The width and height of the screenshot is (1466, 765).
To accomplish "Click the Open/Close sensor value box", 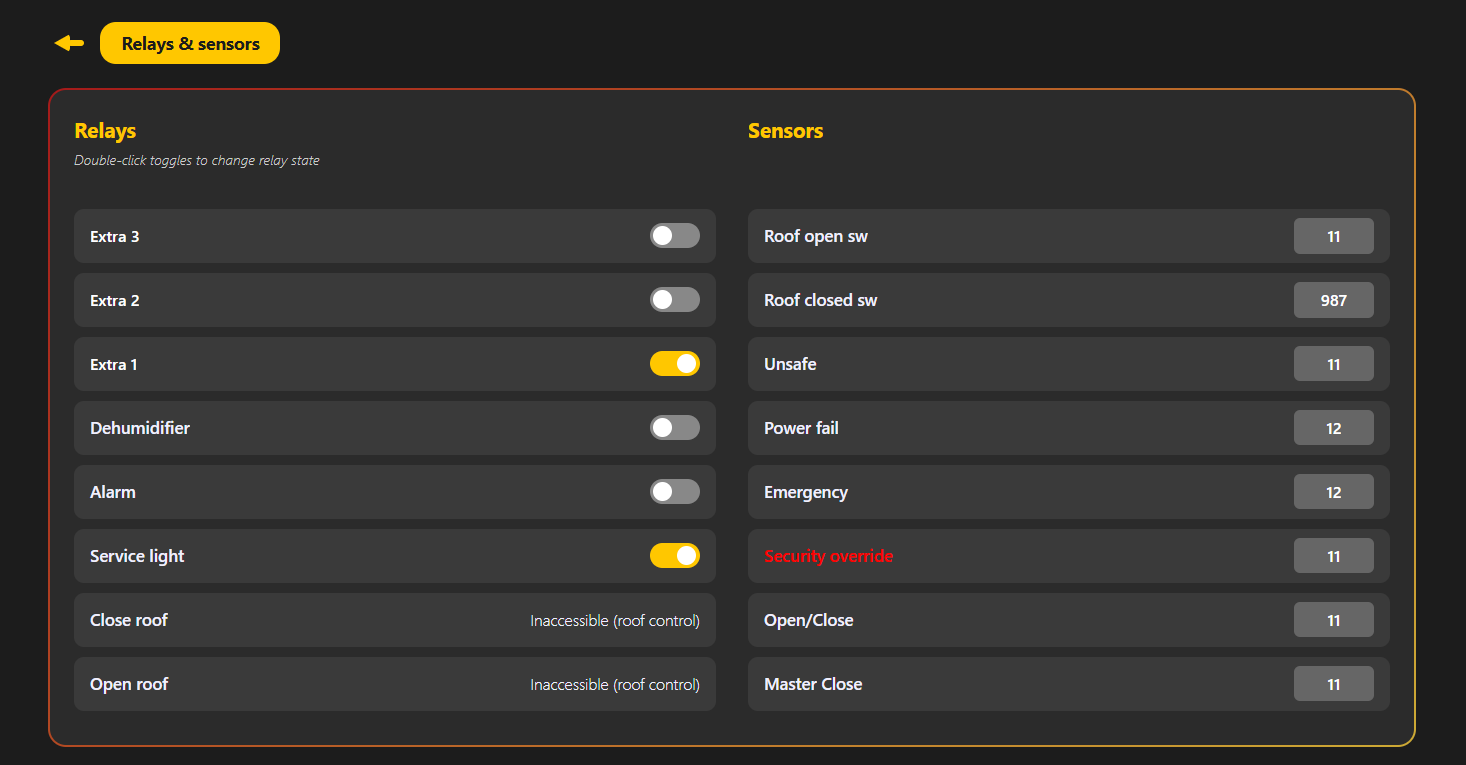I will coord(1333,620).
